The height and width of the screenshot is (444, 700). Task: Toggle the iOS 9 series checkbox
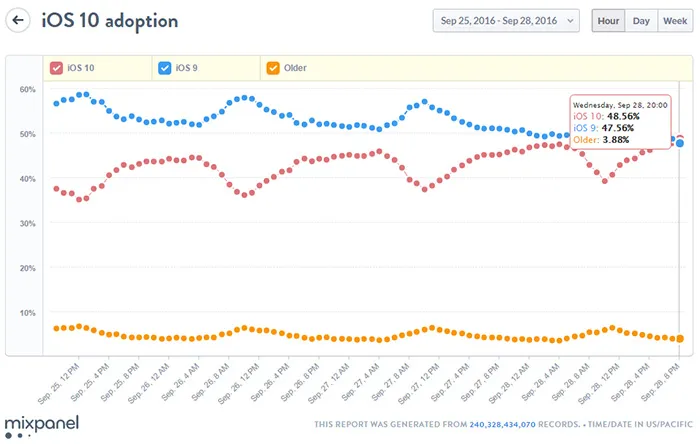pyautogui.click(x=165, y=68)
